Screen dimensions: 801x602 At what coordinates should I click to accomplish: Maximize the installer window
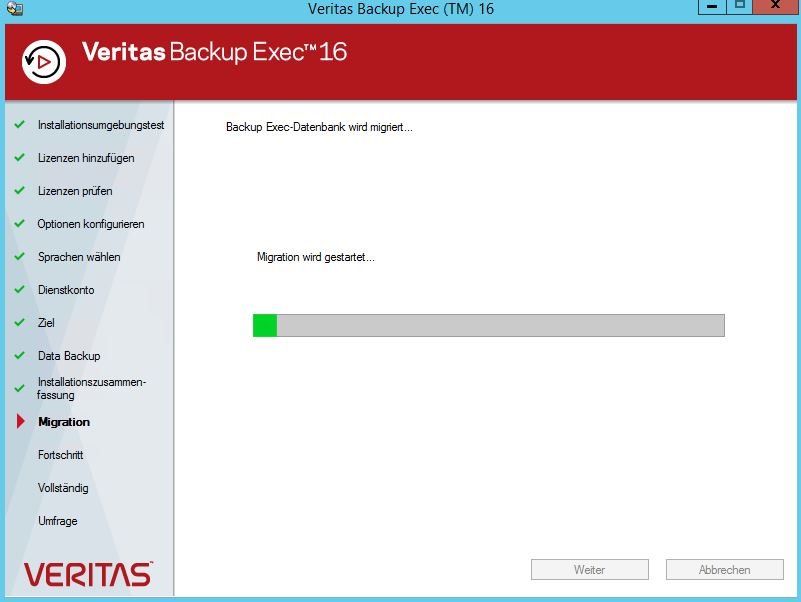coord(739,7)
